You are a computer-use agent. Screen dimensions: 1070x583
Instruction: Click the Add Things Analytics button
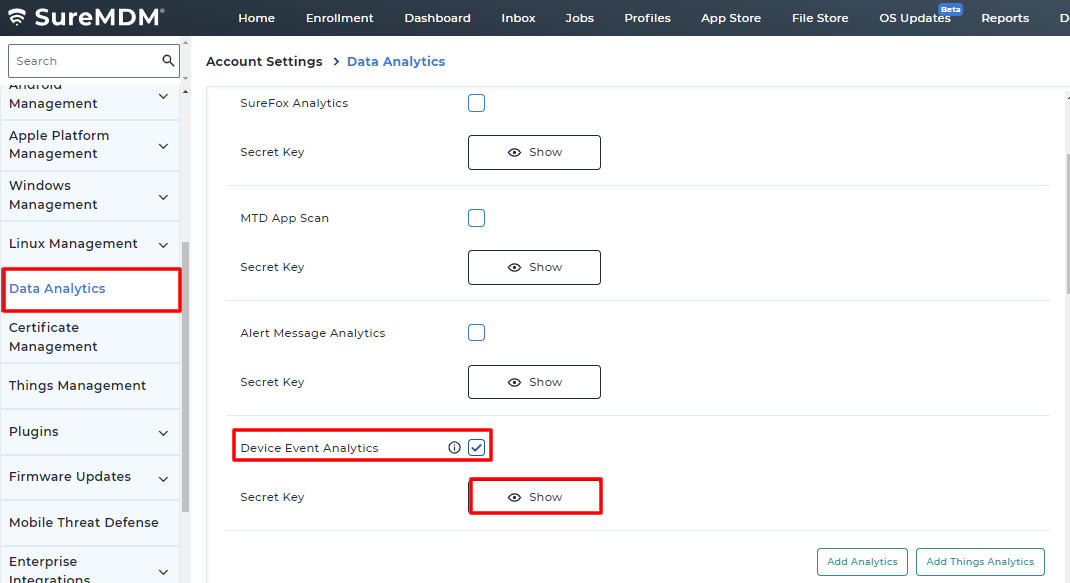click(980, 562)
